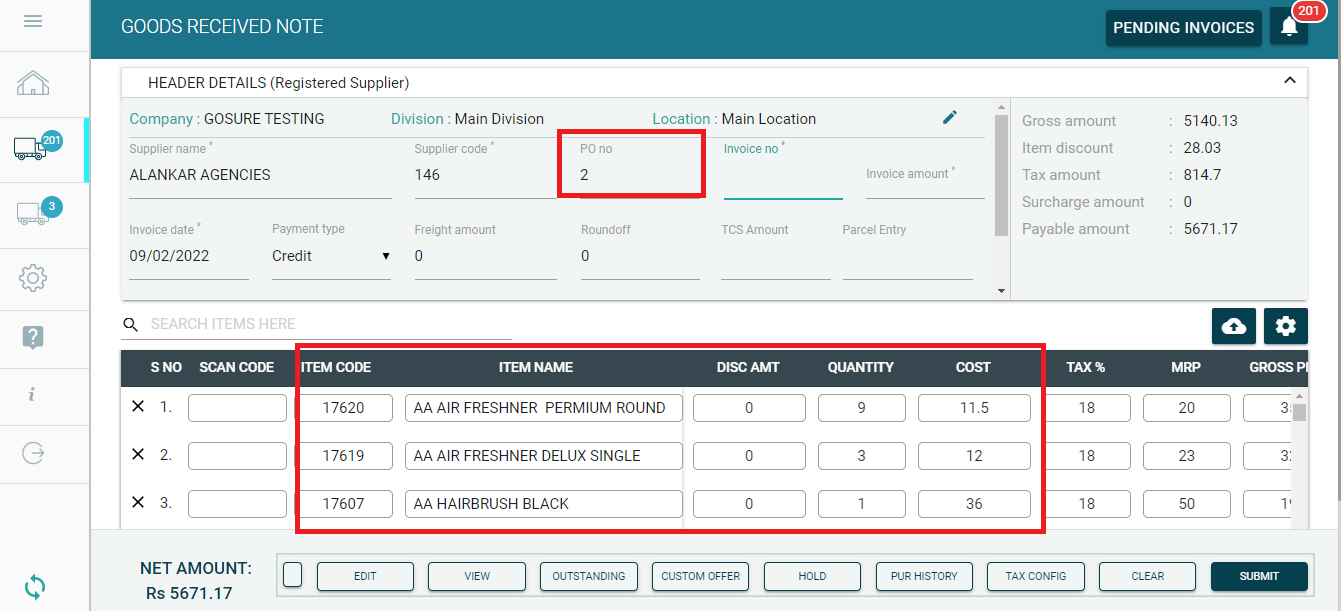Remove row 1 with X icon
Screen dimensions: 1341x611
click(x=138, y=407)
